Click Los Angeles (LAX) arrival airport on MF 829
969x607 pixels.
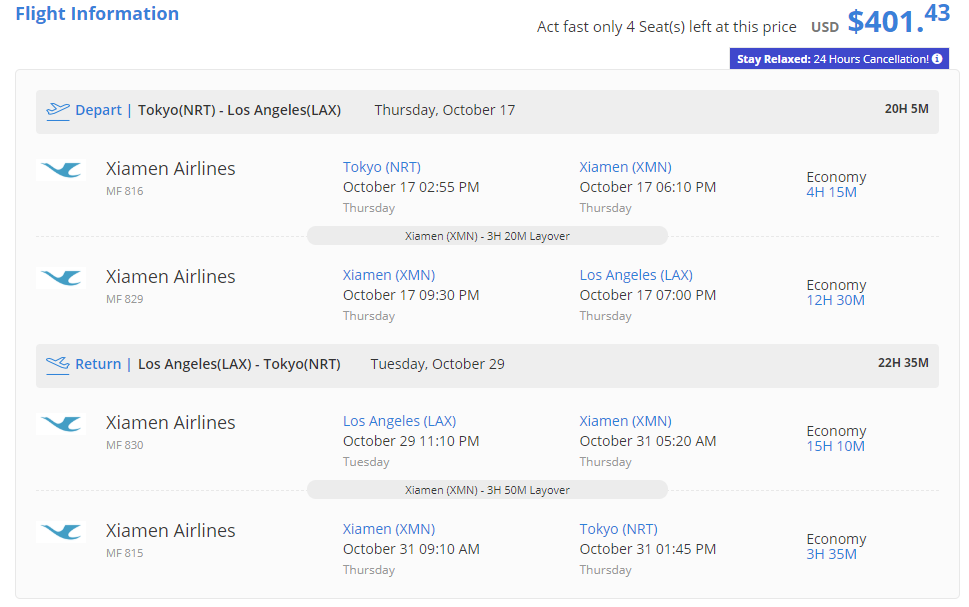click(x=636, y=275)
